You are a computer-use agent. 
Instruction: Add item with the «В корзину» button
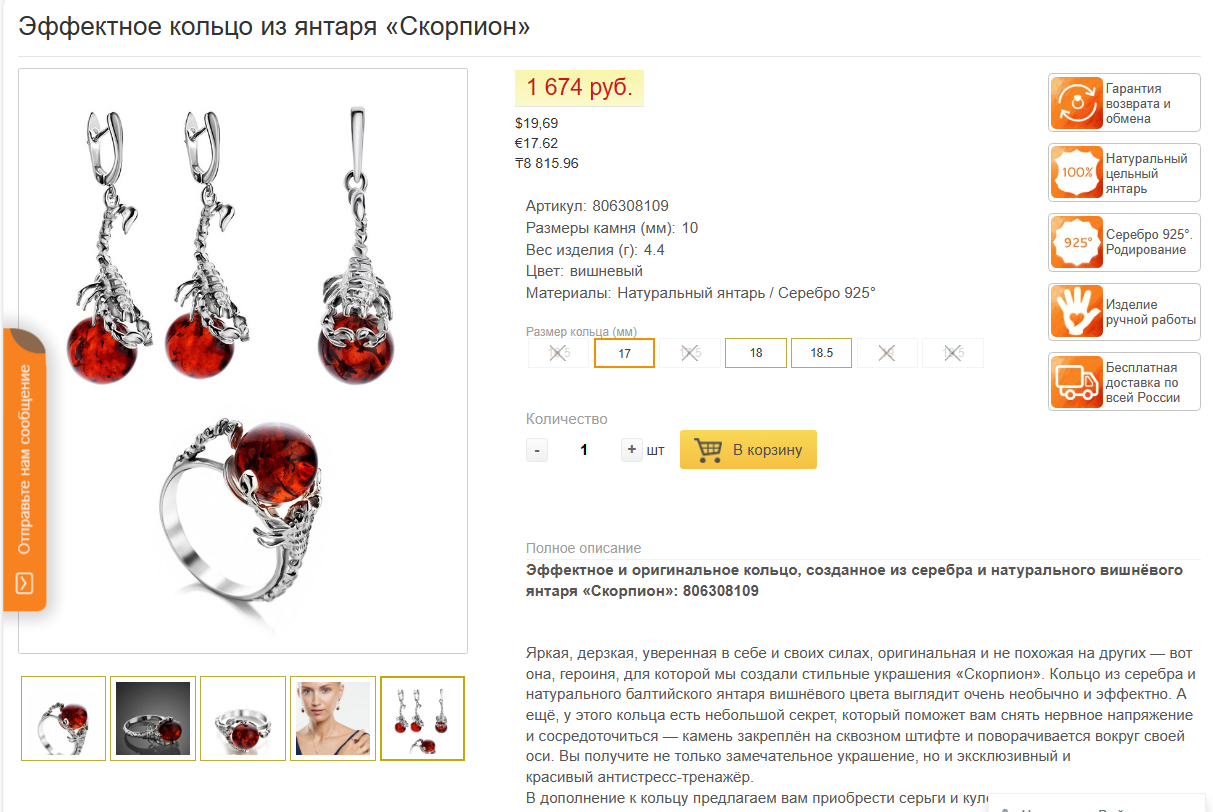(x=748, y=450)
